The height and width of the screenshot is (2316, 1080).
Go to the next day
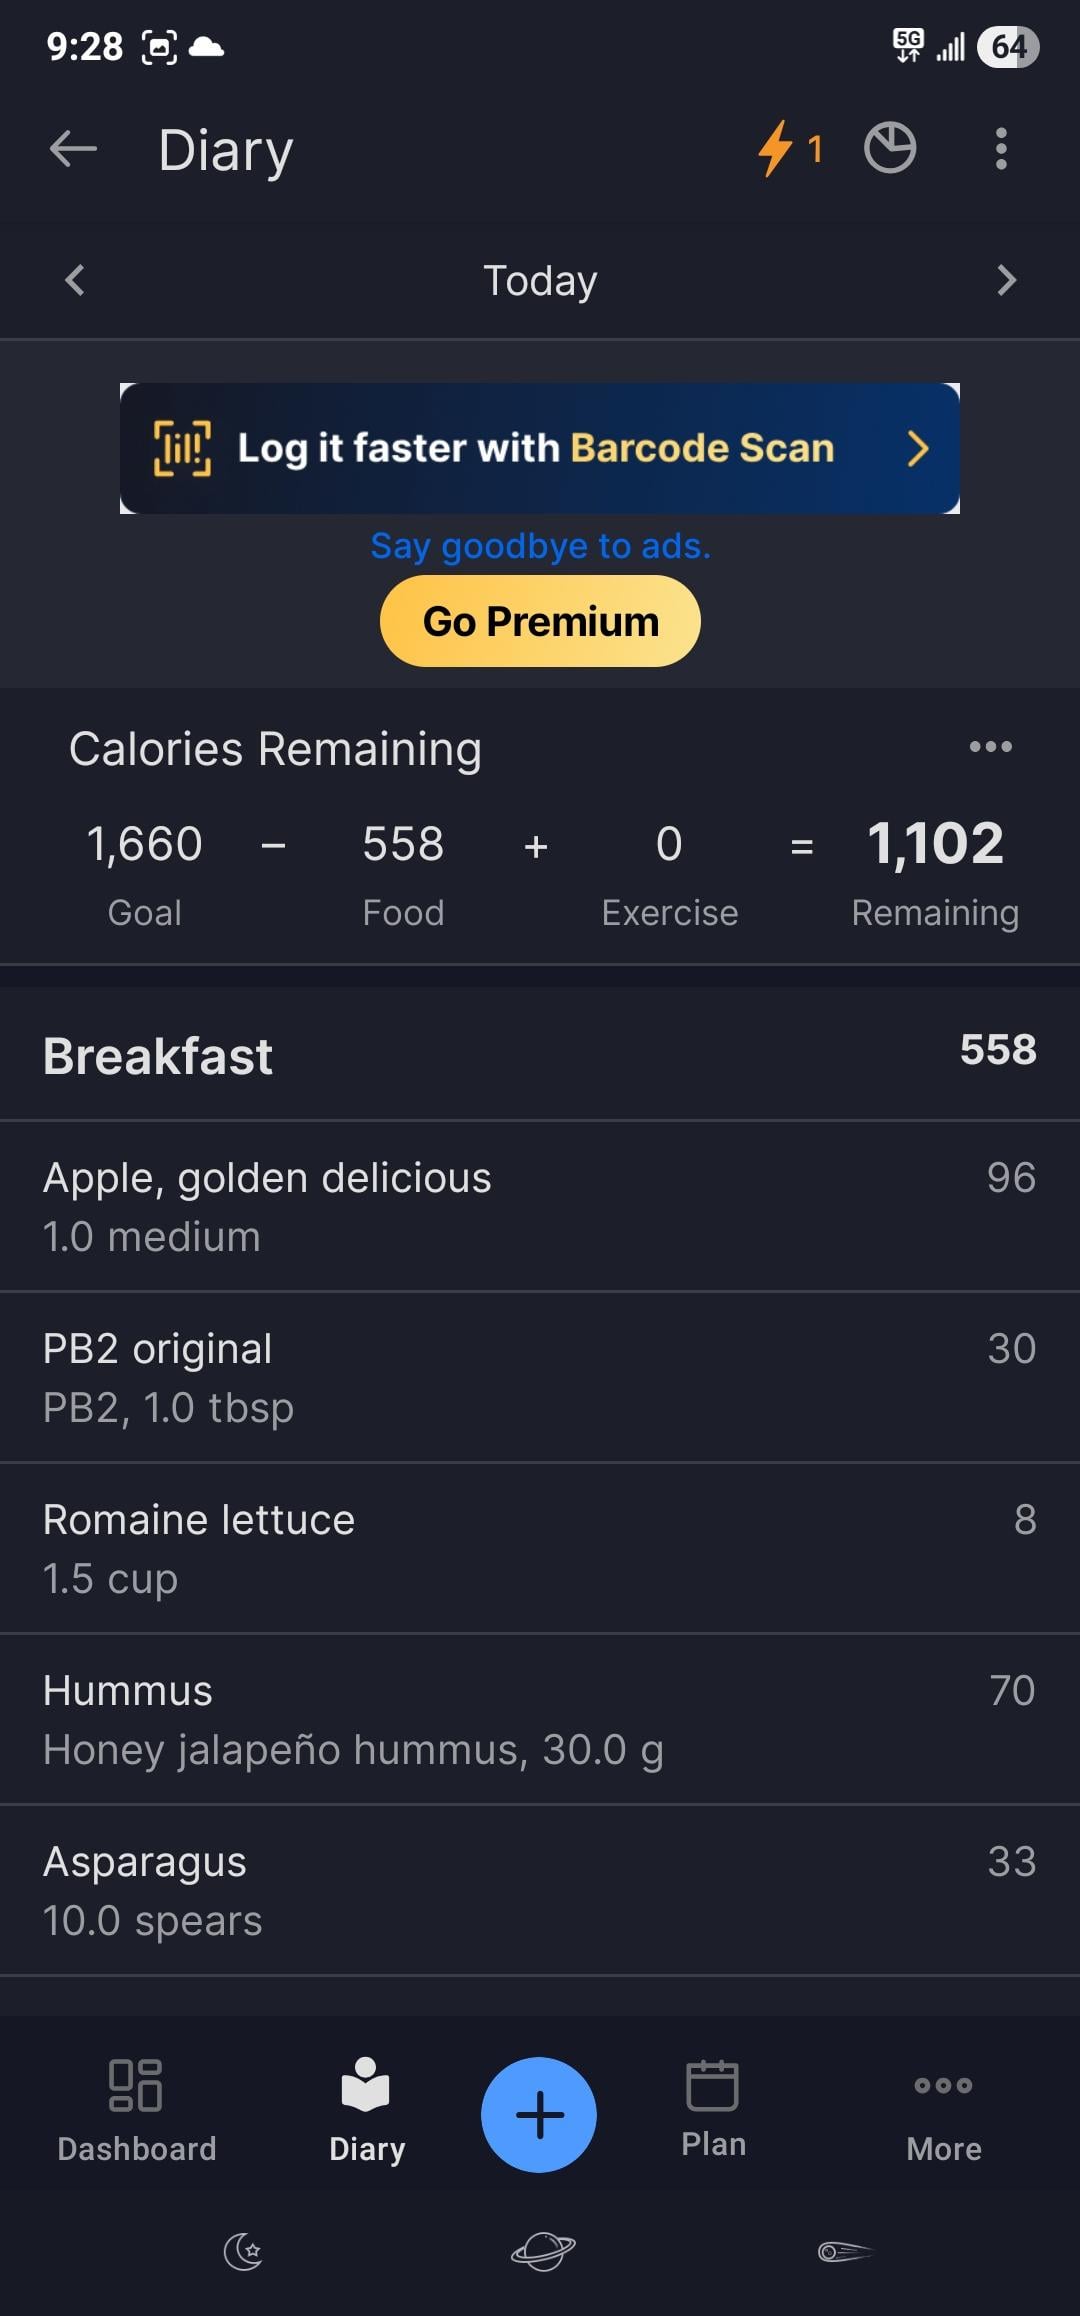point(1006,280)
